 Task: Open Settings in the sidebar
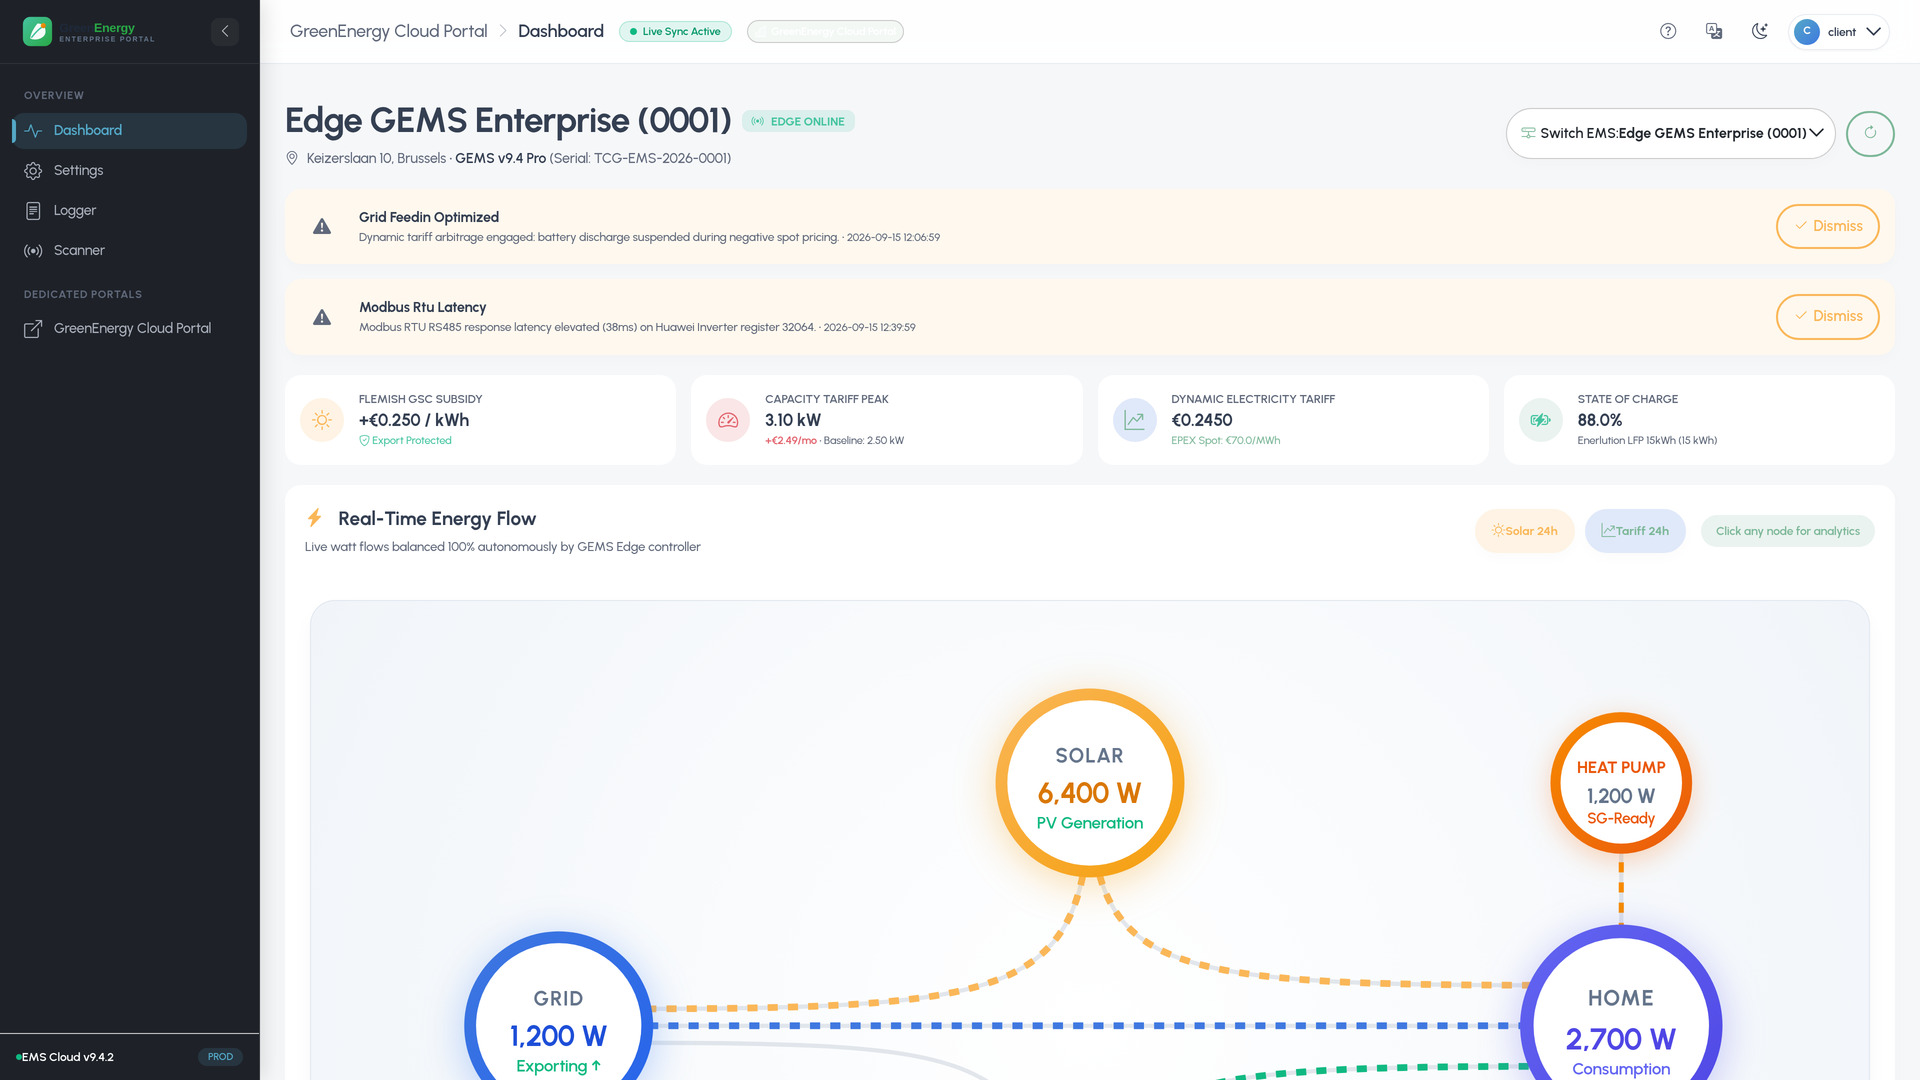click(x=130, y=171)
